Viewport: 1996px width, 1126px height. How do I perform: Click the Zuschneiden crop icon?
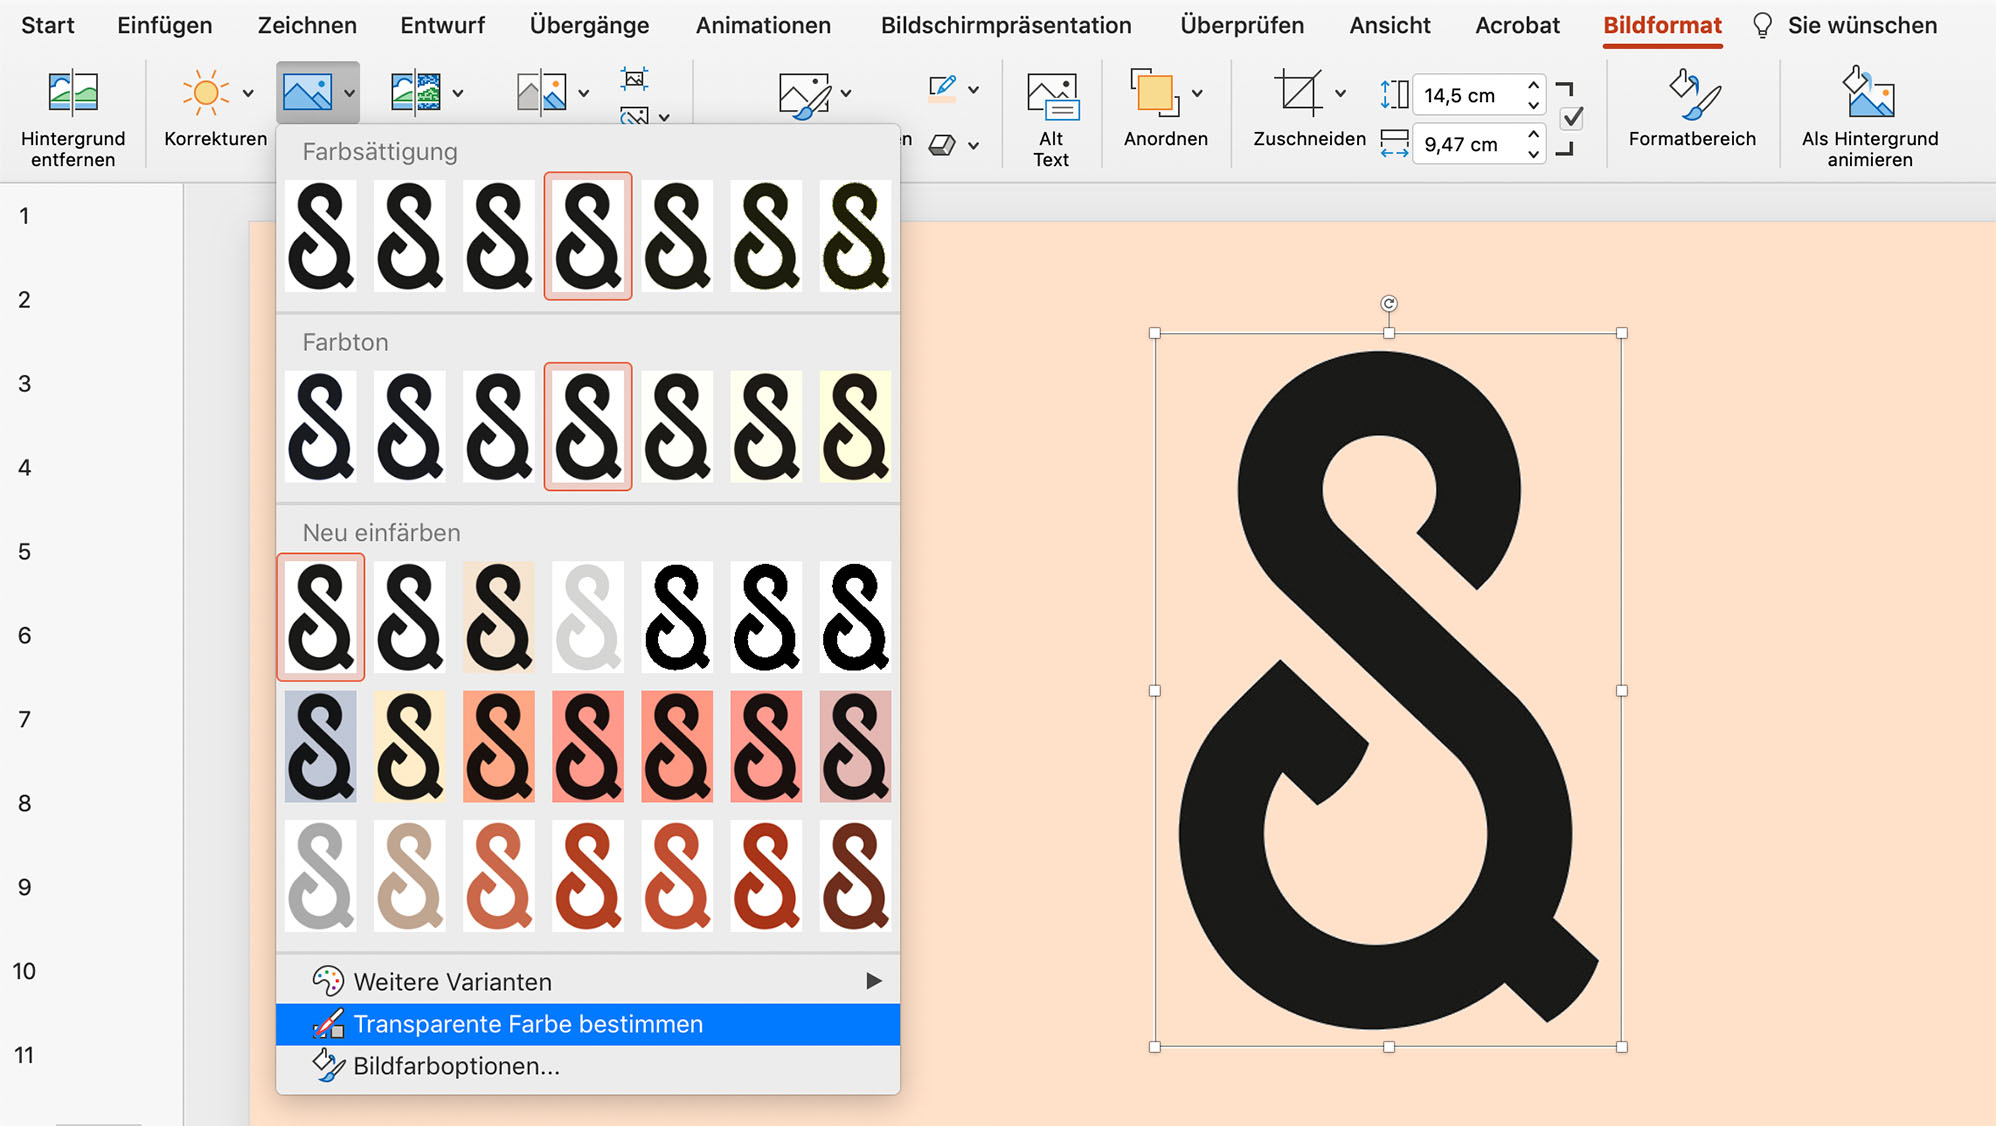click(x=1299, y=93)
